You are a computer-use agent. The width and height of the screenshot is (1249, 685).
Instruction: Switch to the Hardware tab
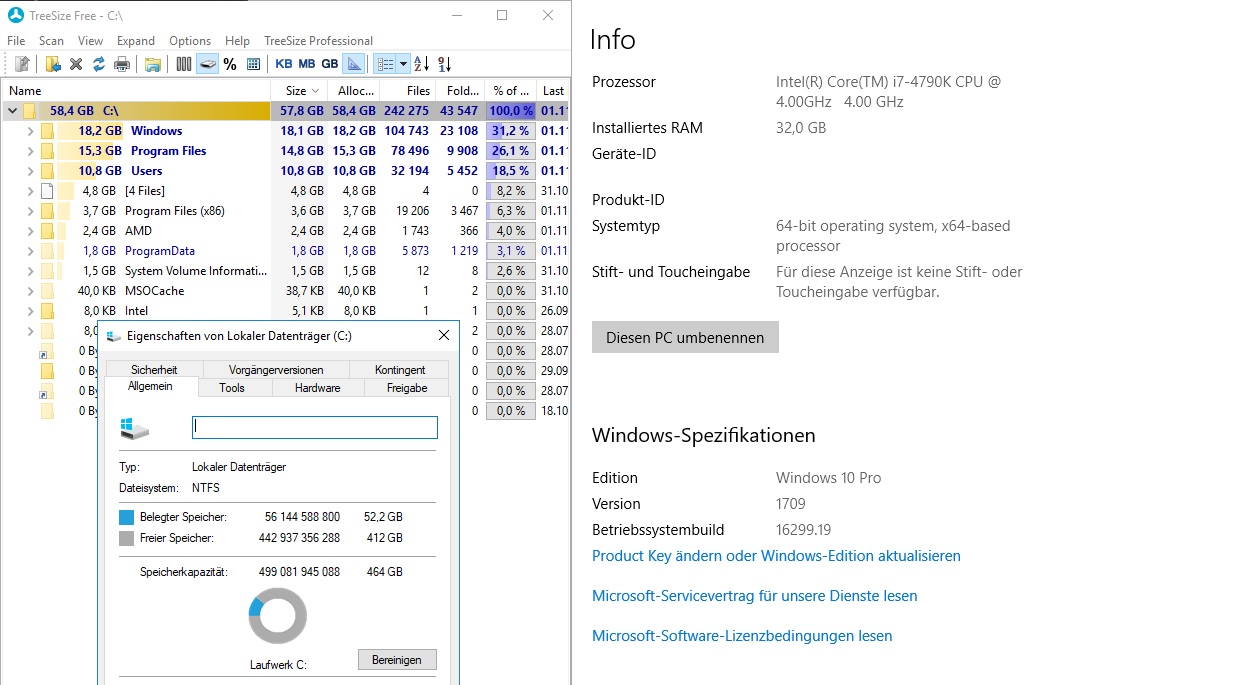pyautogui.click(x=317, y=388)
